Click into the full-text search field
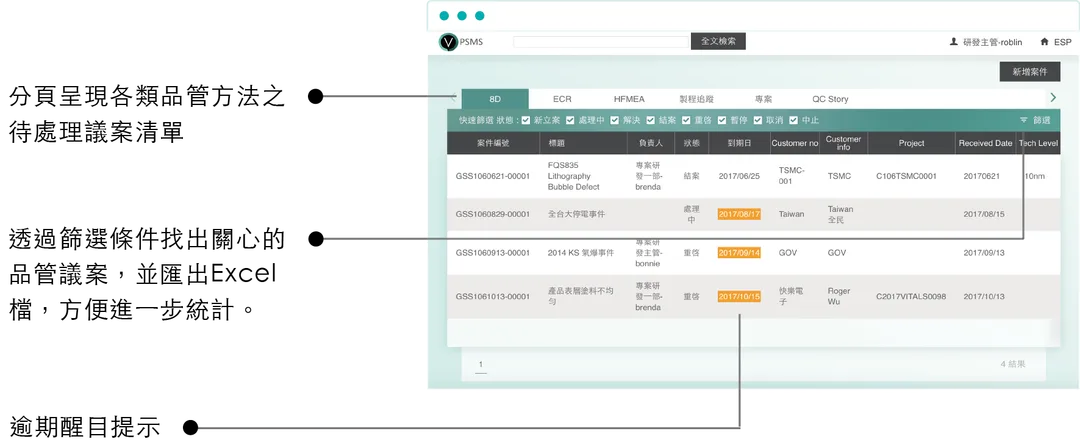 tap(601, 41)
